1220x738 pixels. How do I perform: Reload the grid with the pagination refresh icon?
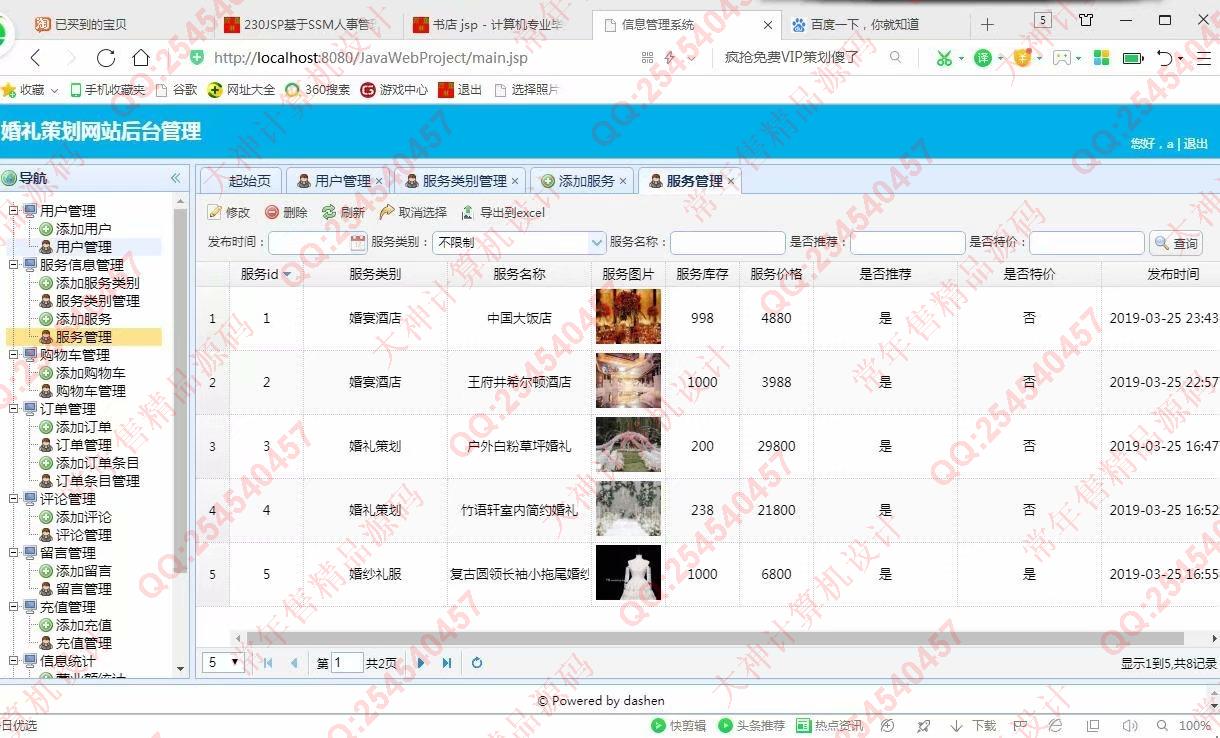coord(478,662)
